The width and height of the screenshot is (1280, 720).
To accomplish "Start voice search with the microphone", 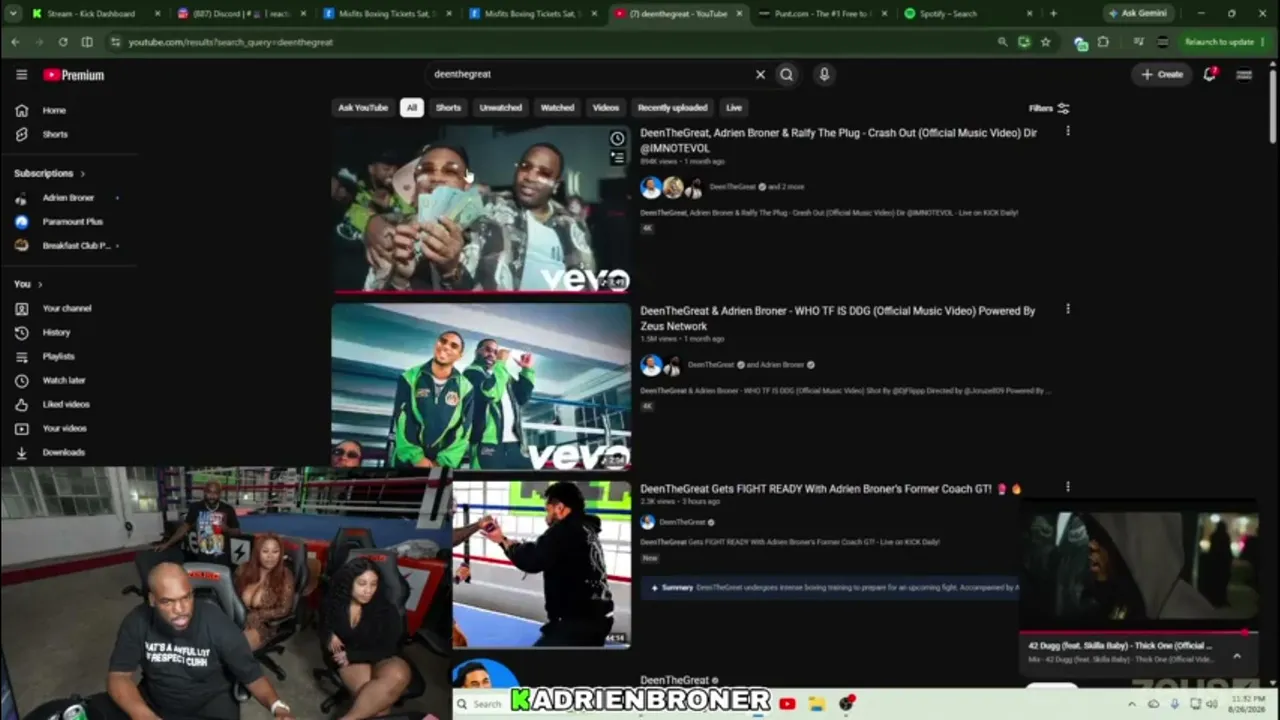I will [824, 74].
